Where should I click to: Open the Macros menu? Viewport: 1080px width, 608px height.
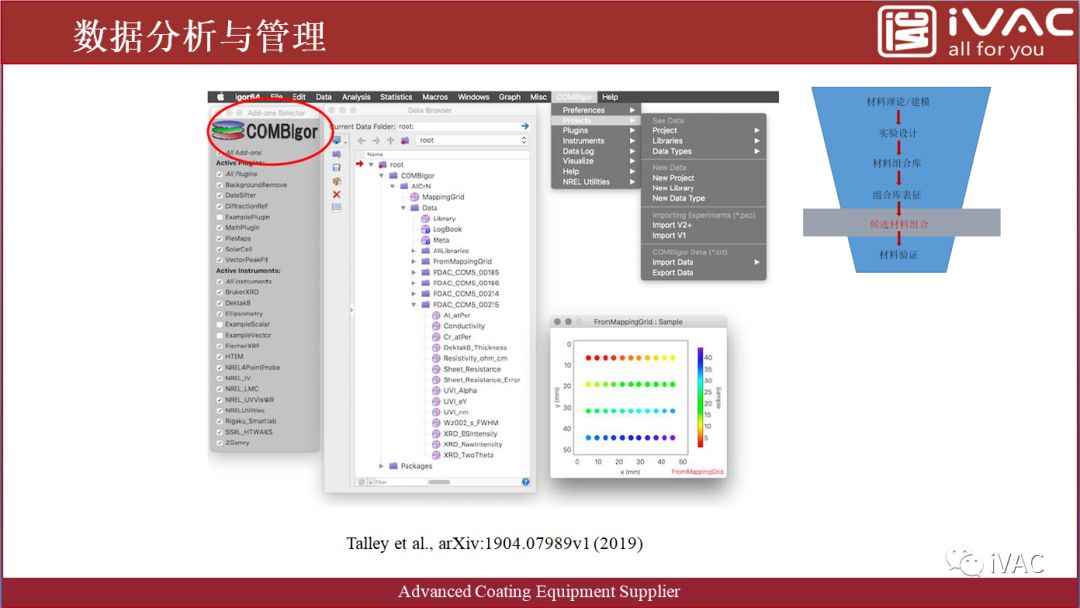(x=435, y=97)
